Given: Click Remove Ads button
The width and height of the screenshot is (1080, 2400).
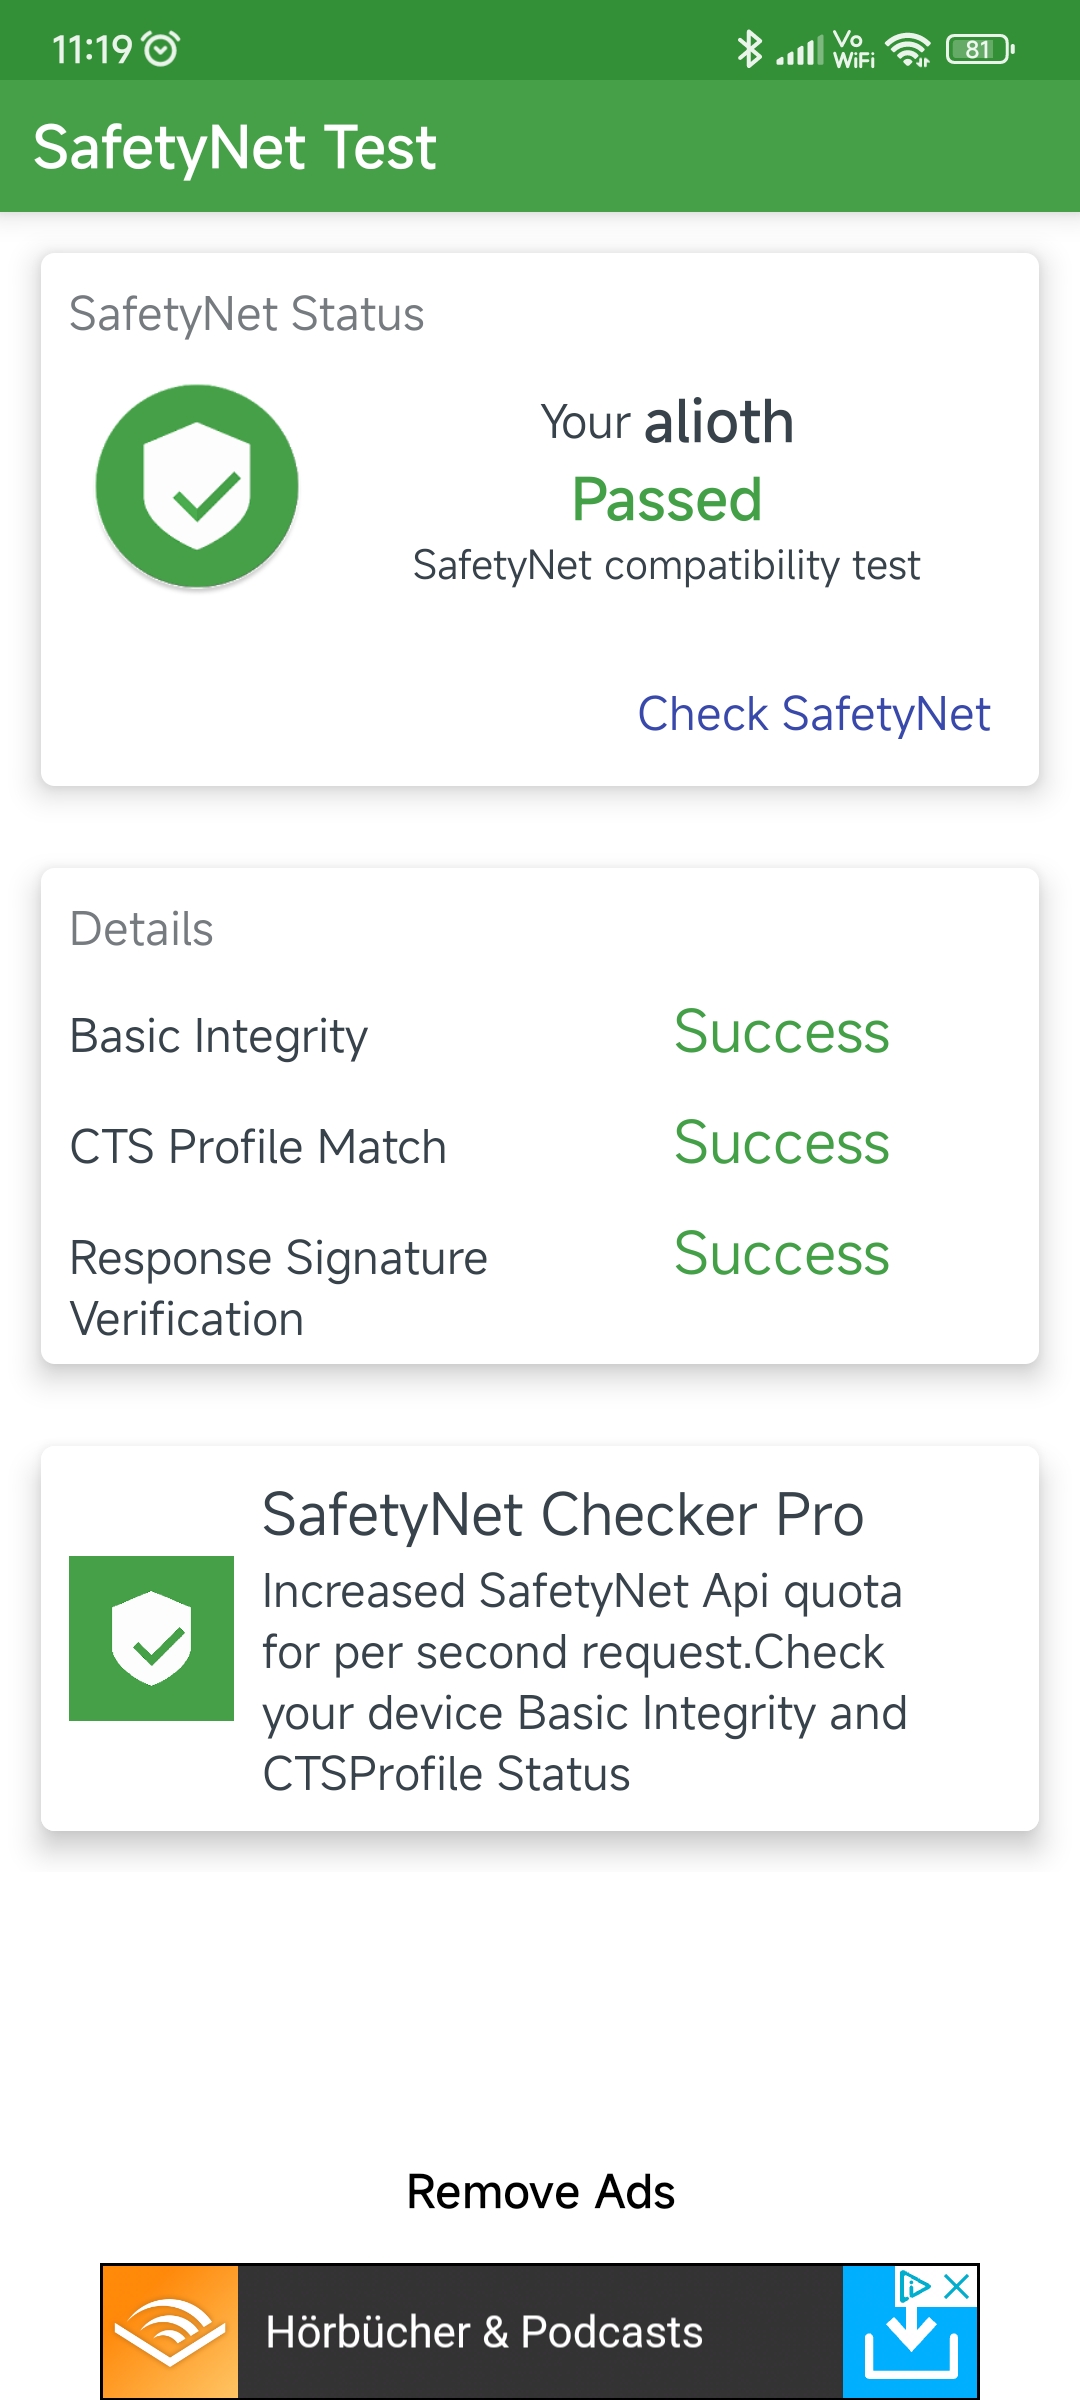Looking at the screenshot, I should click(x=540, y=2191).
